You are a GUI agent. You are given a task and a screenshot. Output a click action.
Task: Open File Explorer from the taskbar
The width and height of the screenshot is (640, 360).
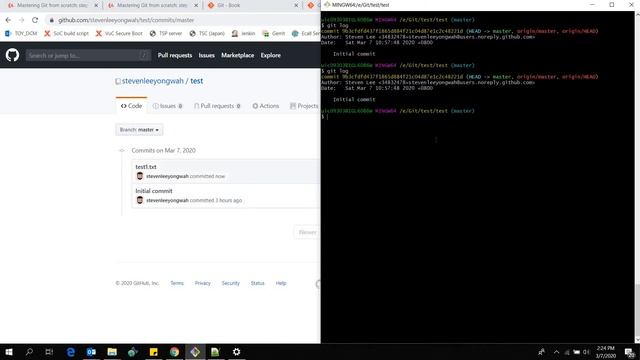pos(112,352)
